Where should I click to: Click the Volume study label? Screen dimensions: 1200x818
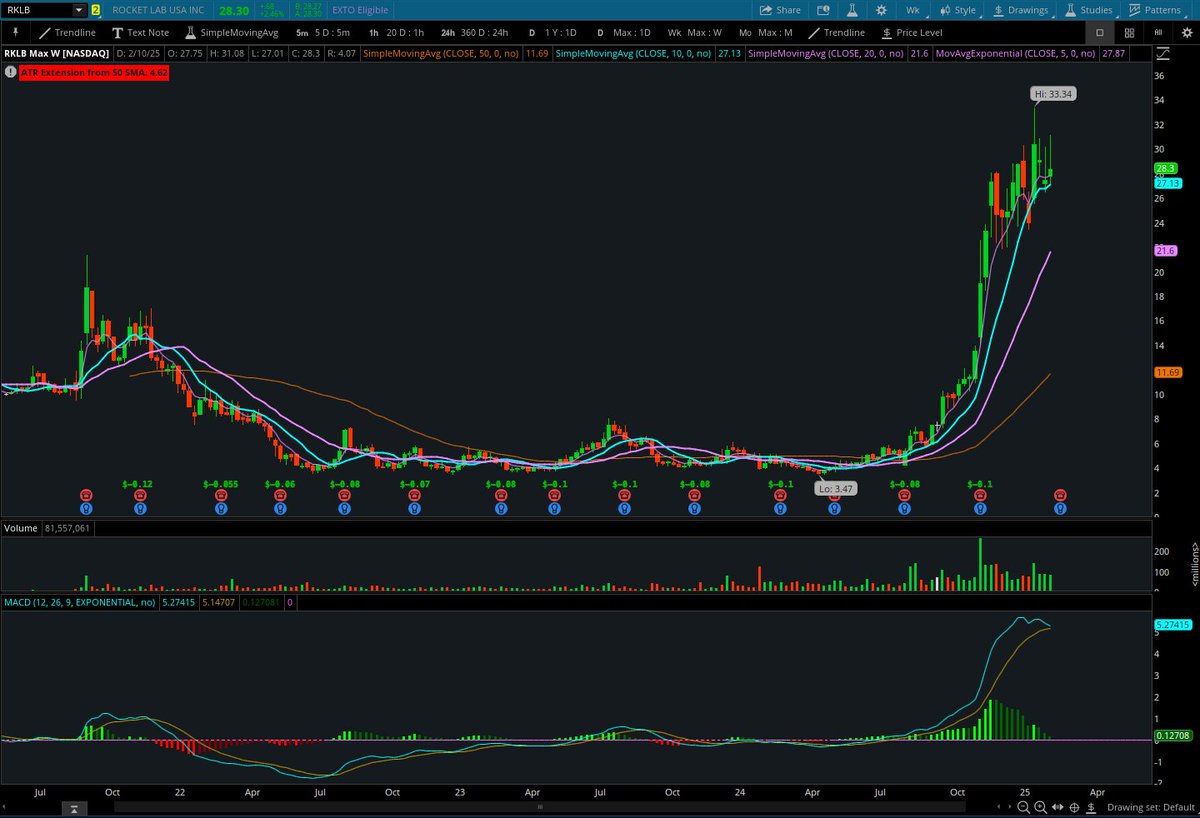tap(22, 527)
